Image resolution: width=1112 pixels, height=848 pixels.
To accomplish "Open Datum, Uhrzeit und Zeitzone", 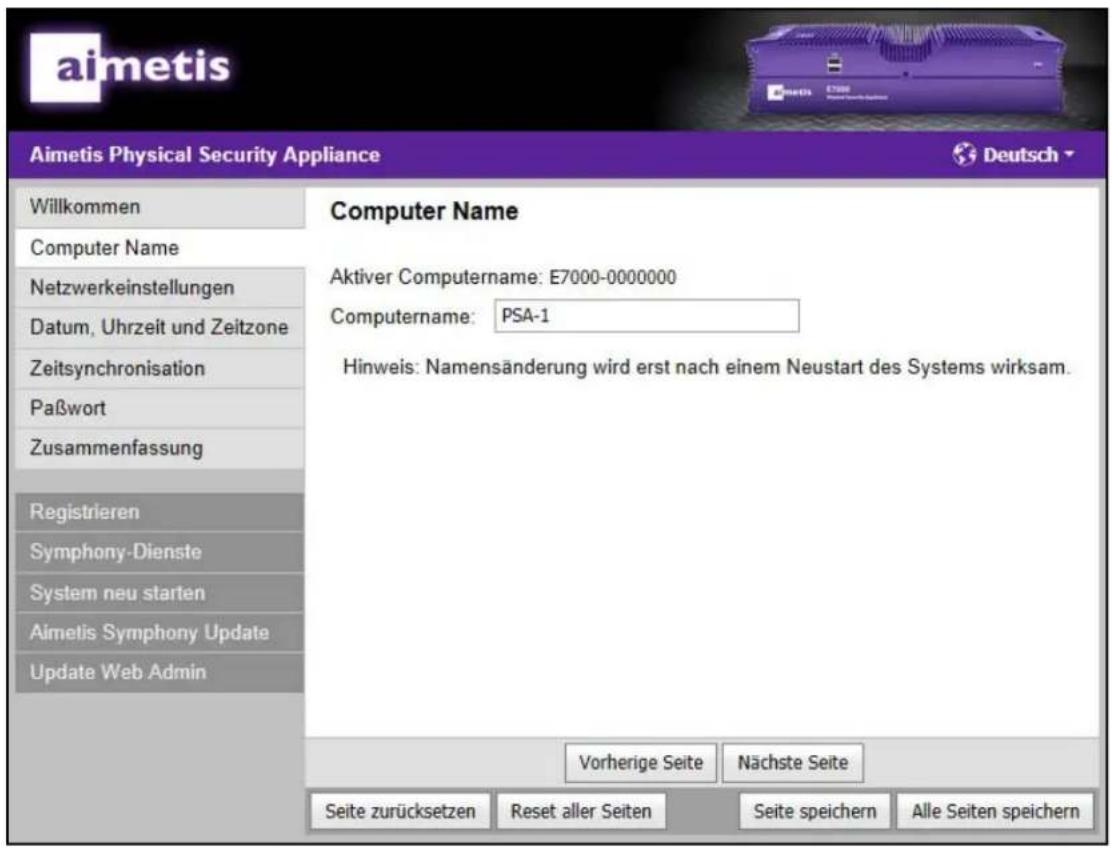I will pos(160,328).
